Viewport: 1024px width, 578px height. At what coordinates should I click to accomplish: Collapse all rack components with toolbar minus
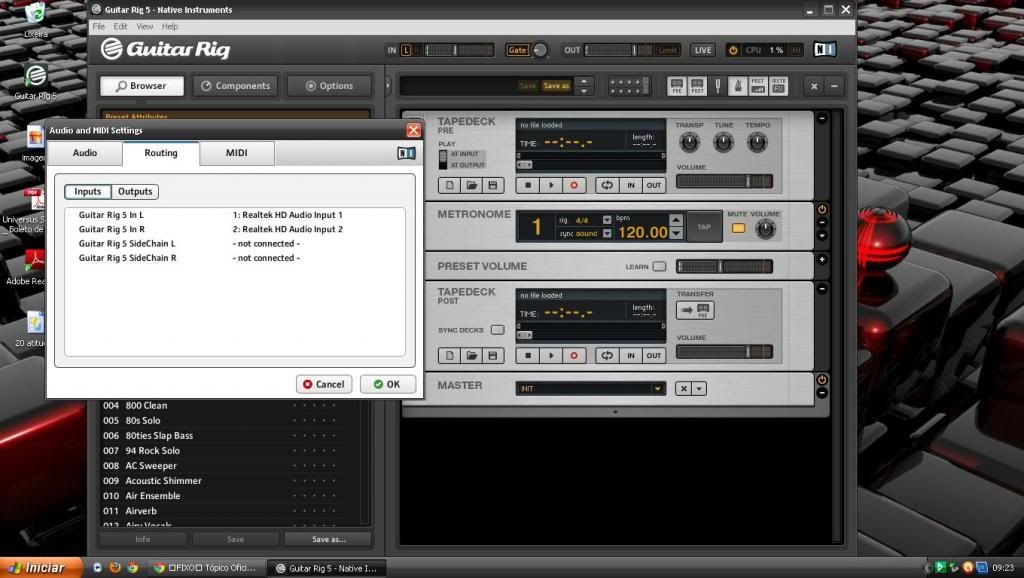tap(834, 86)
